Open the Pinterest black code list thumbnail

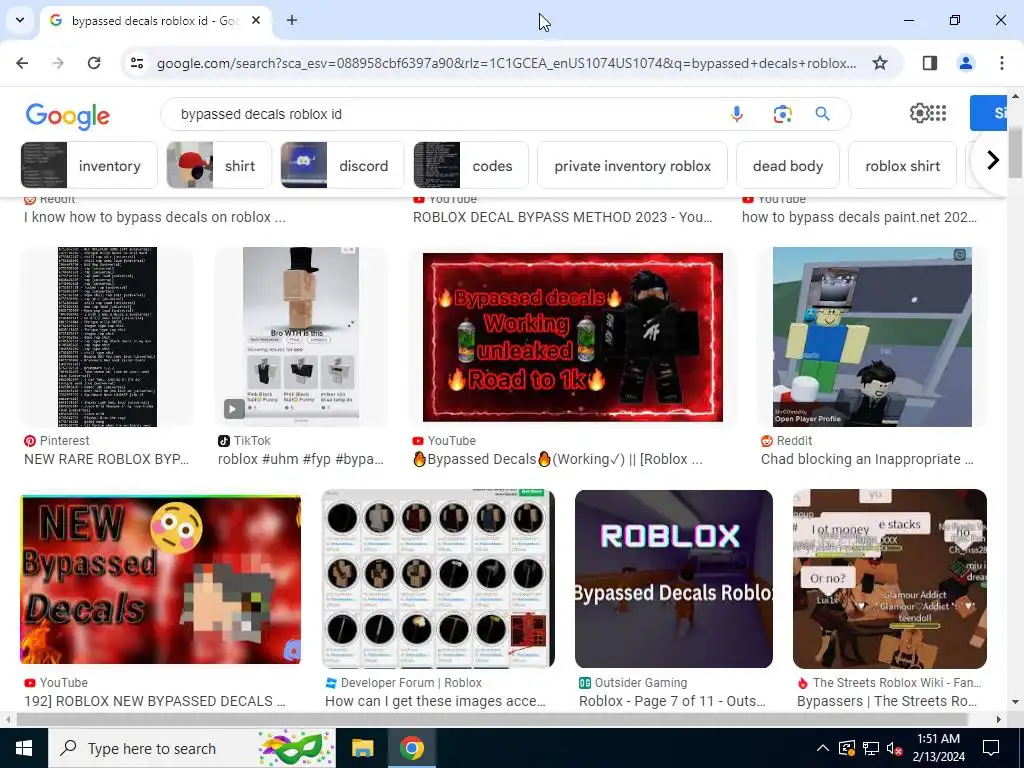pos(107,337)
